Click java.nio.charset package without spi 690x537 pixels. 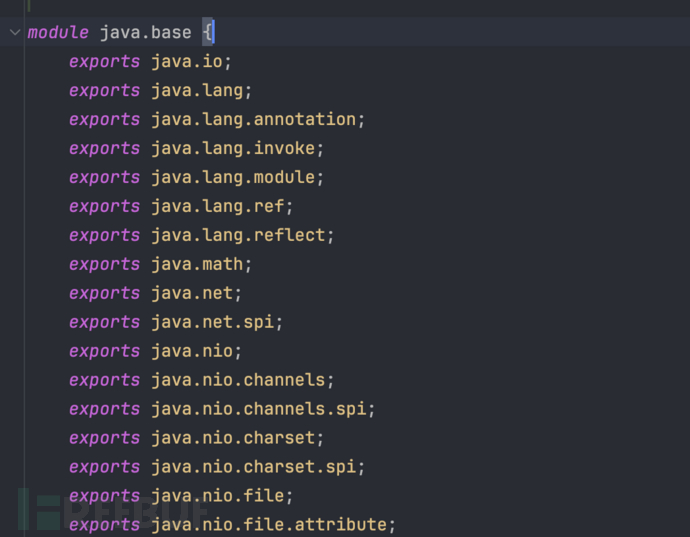237,439
